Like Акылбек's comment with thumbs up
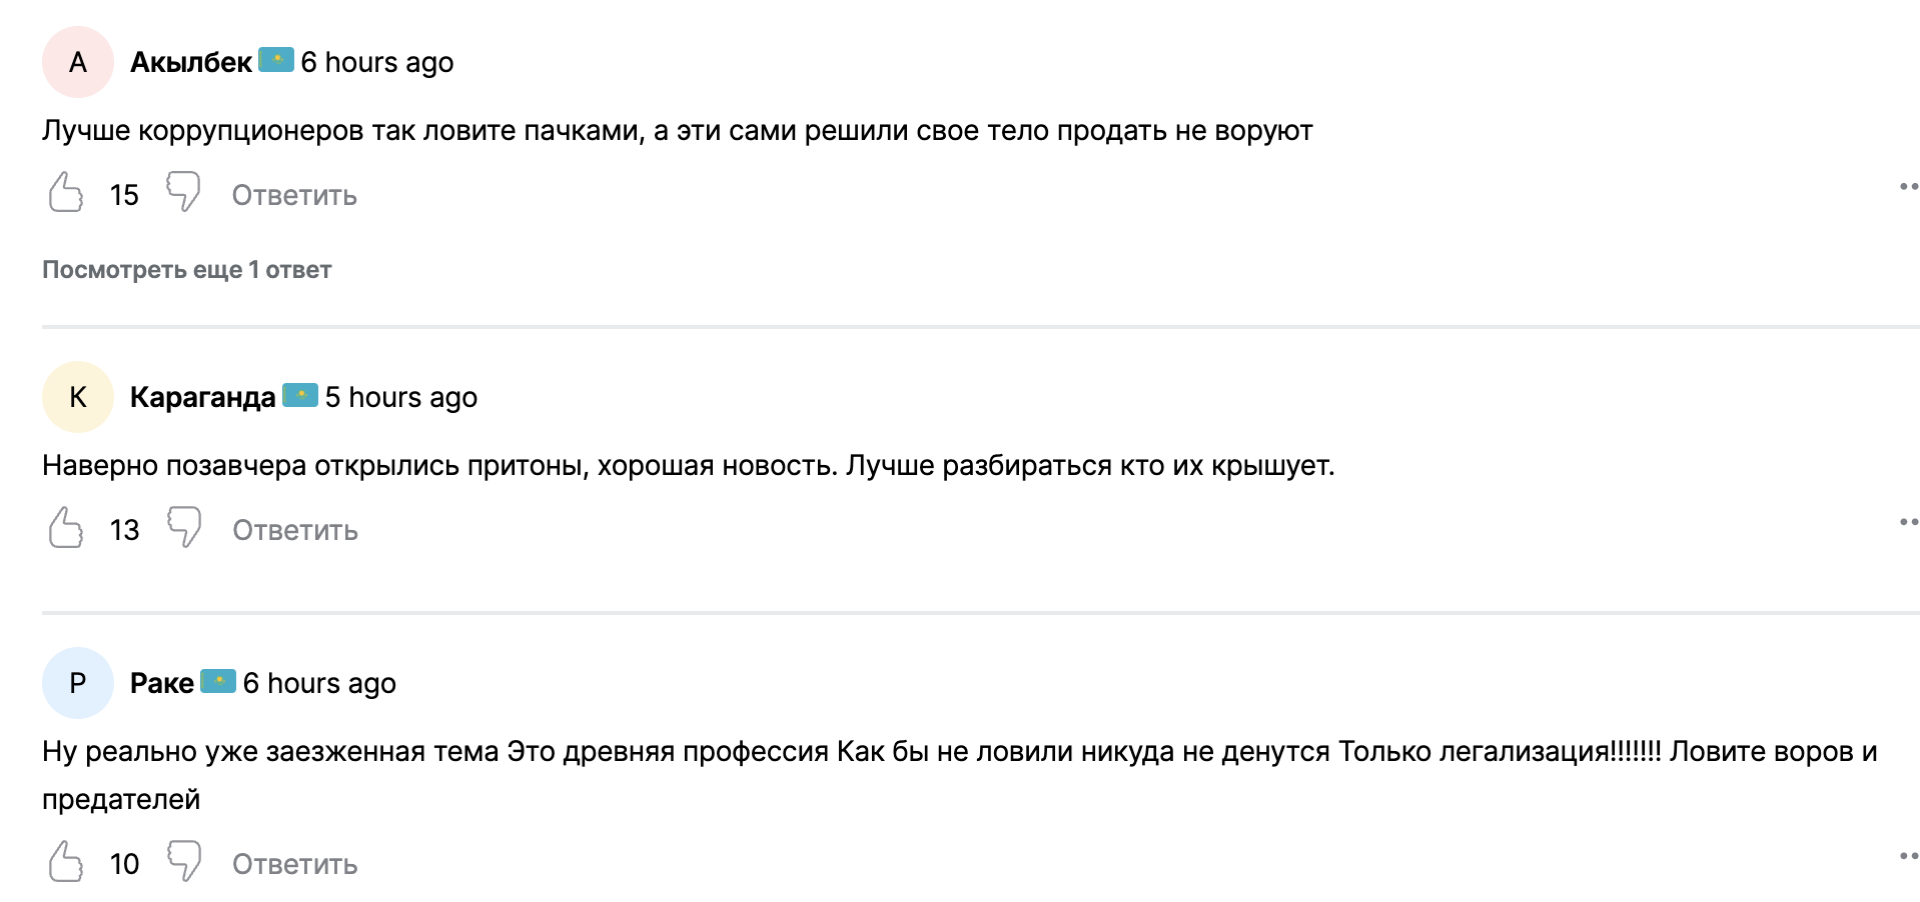The image size is (1920, 902). (x=66, y=192)
